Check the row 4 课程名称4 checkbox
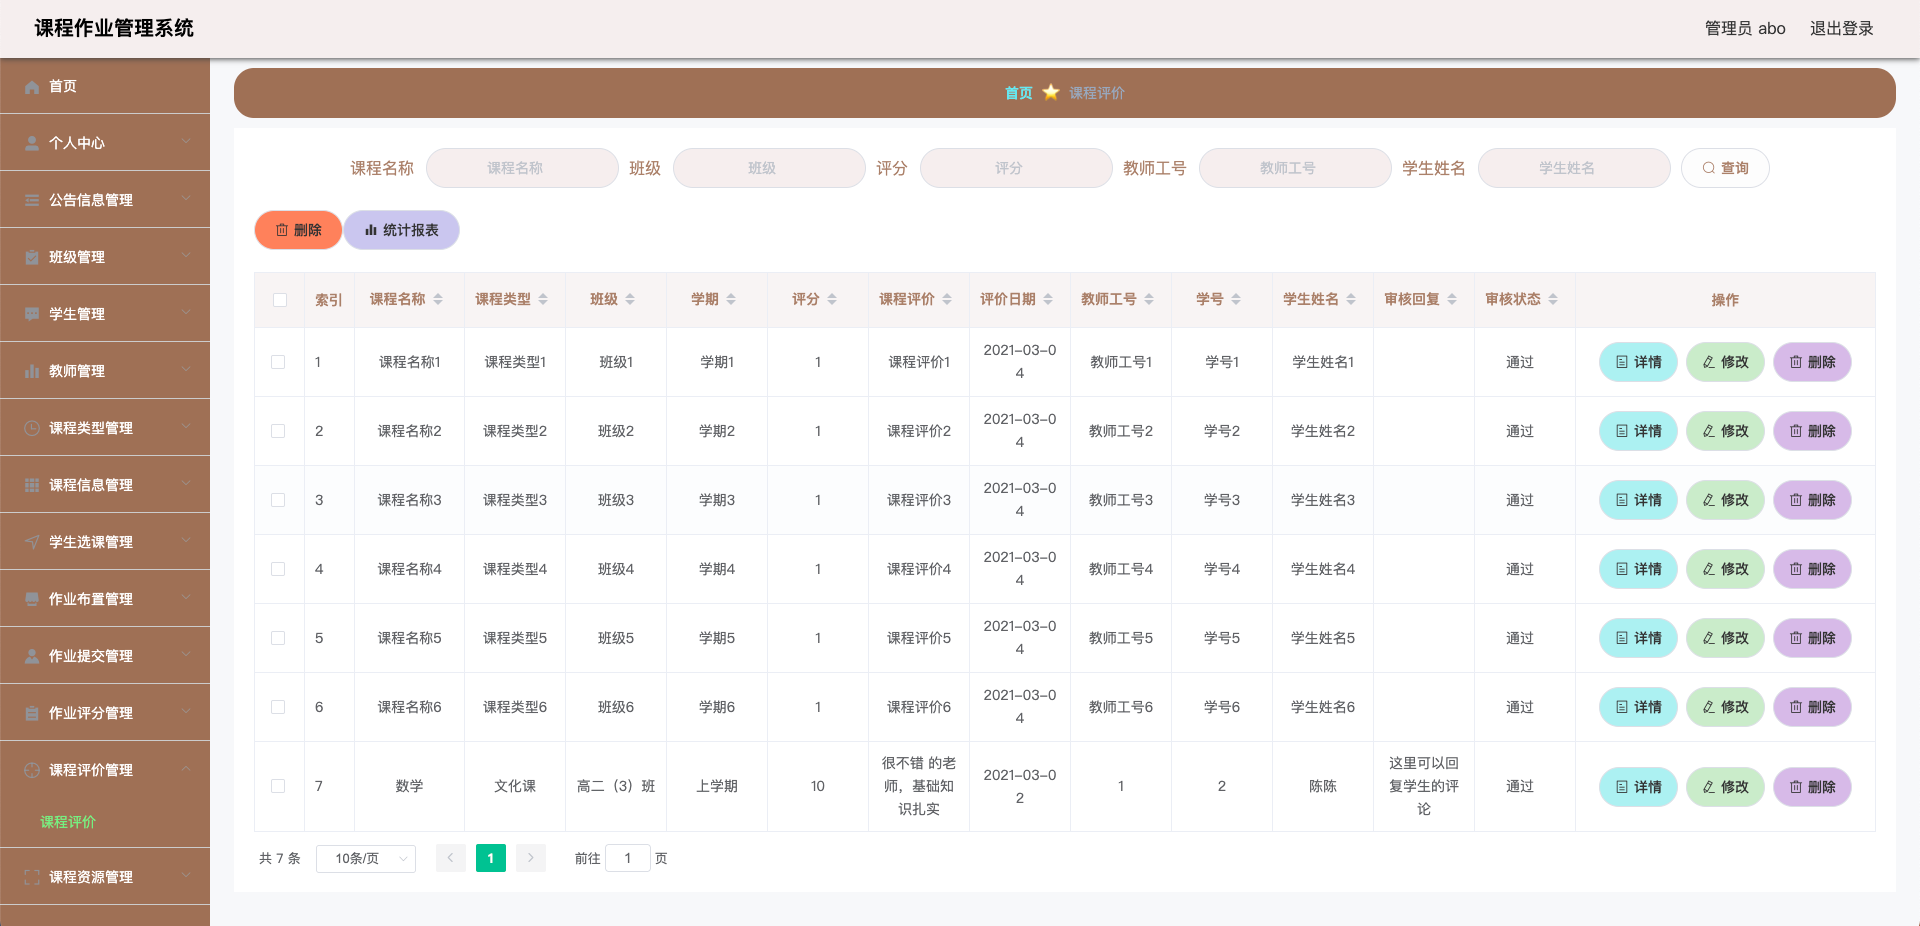 (278, 569)
